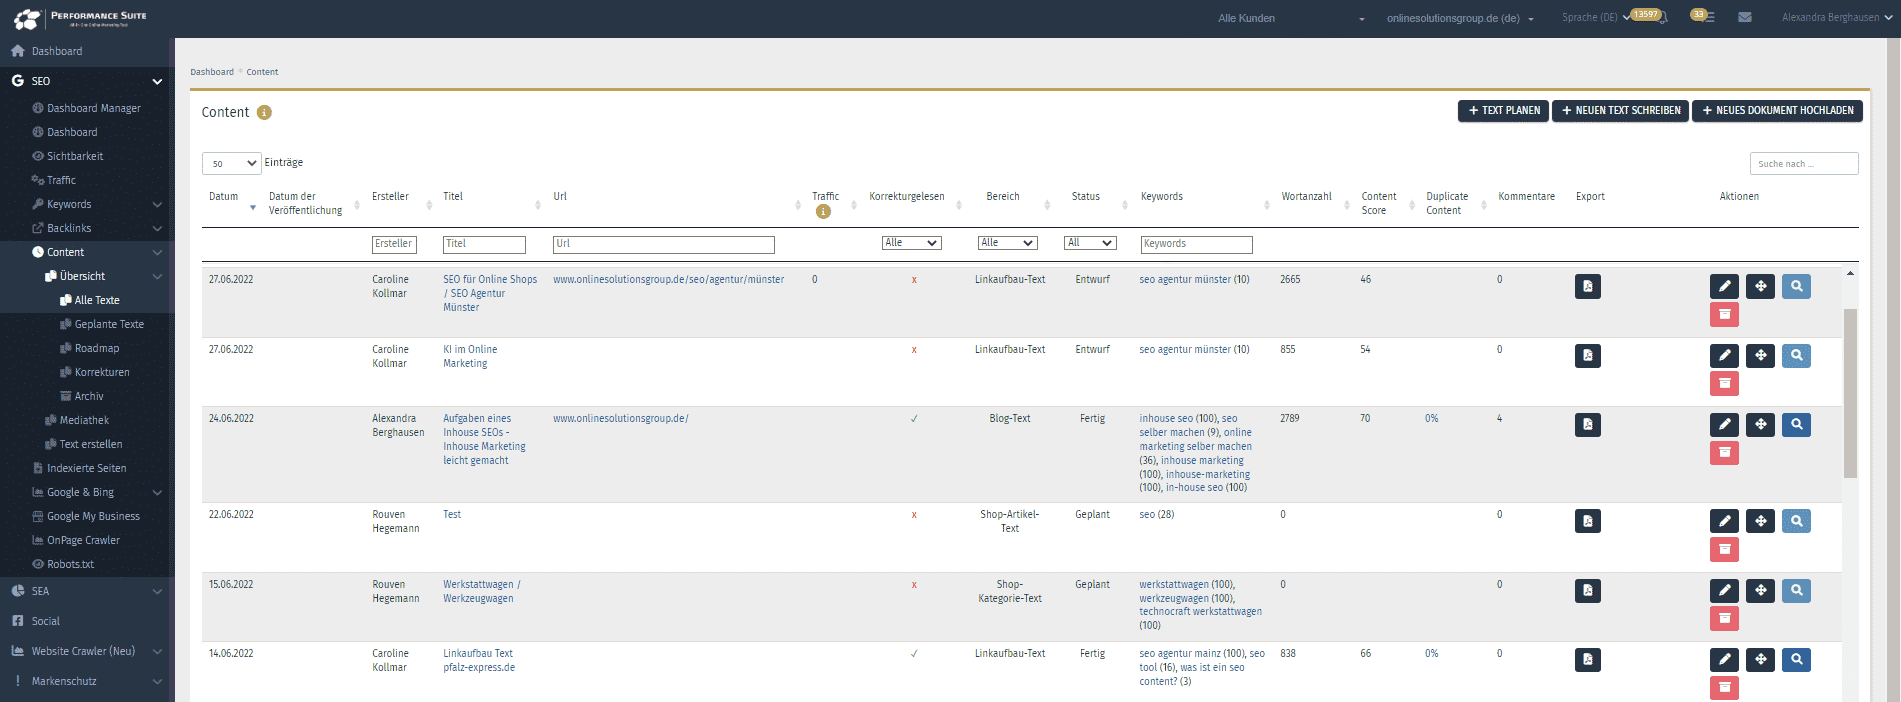Change the entries per page dropdown showing 50
The width and height of the screenshot is (1901, 702).
tap(232, 163)
